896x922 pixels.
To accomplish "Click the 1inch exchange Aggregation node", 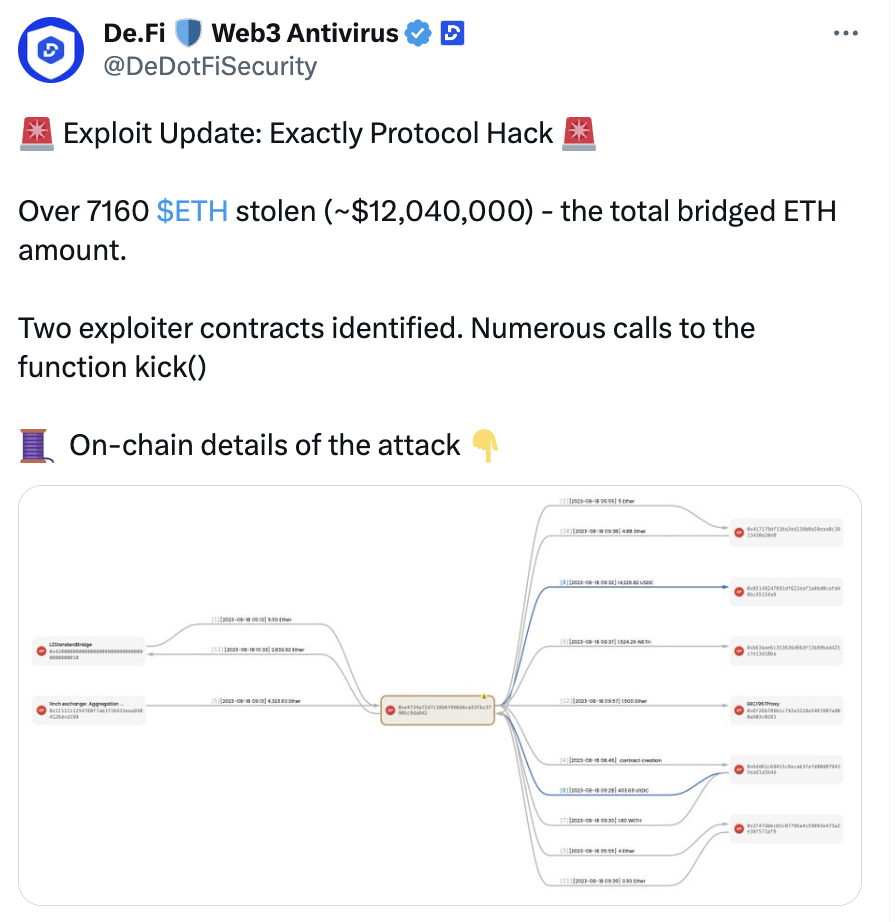I will click(88, 711).
